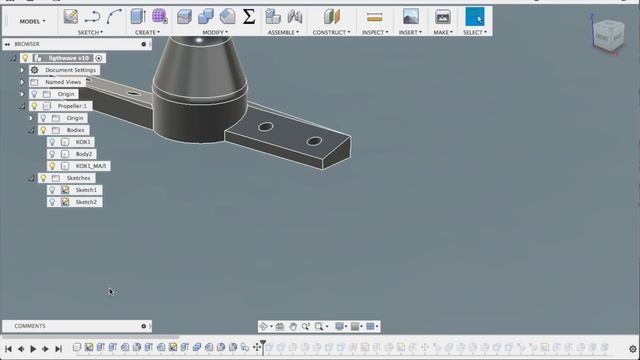Open the Display Settings monitor icon
Image resolution: width=640 pixels, height=360 pixels.
339,326
